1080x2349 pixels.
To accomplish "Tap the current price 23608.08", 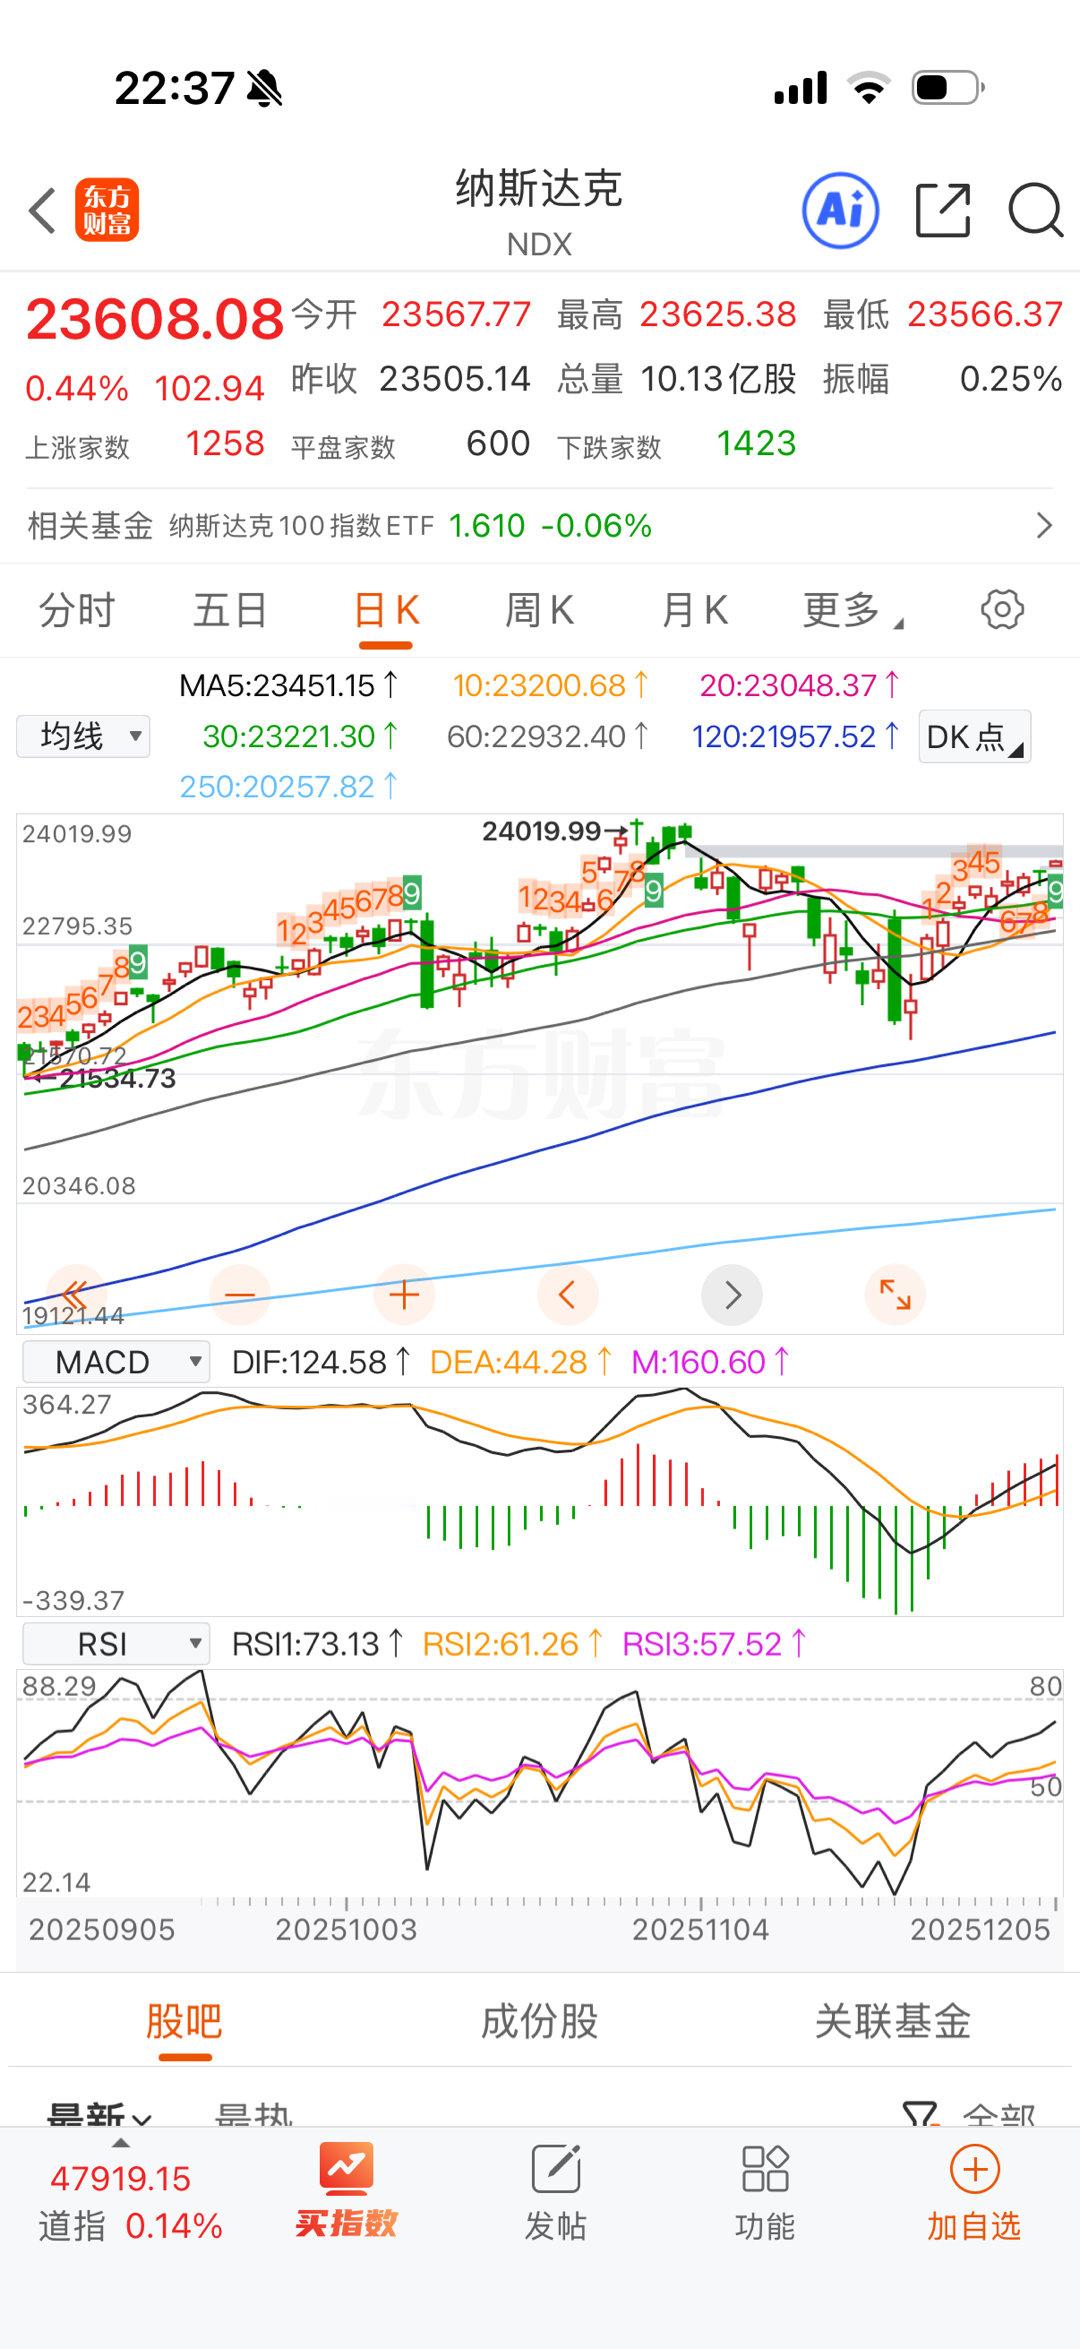I will 154,319.
